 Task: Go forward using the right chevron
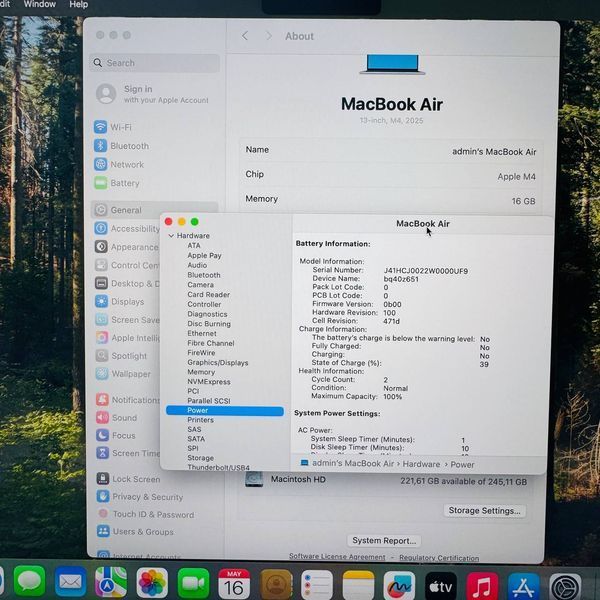point(269,36)
